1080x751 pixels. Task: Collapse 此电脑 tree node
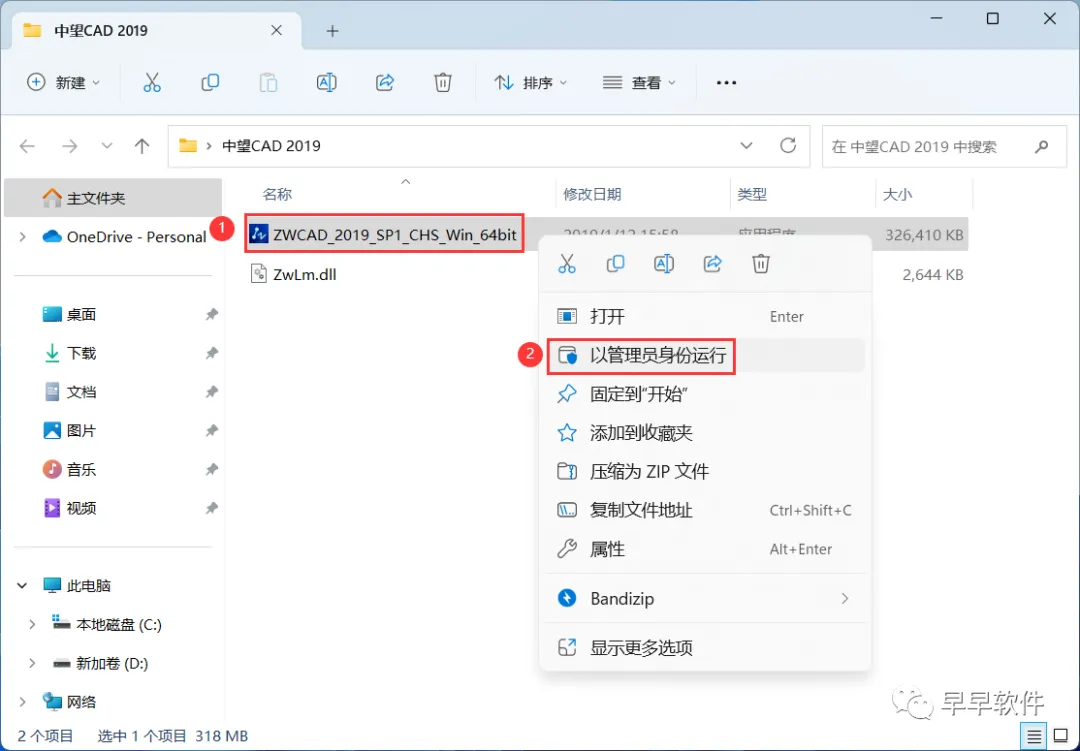tap(23, 586)
